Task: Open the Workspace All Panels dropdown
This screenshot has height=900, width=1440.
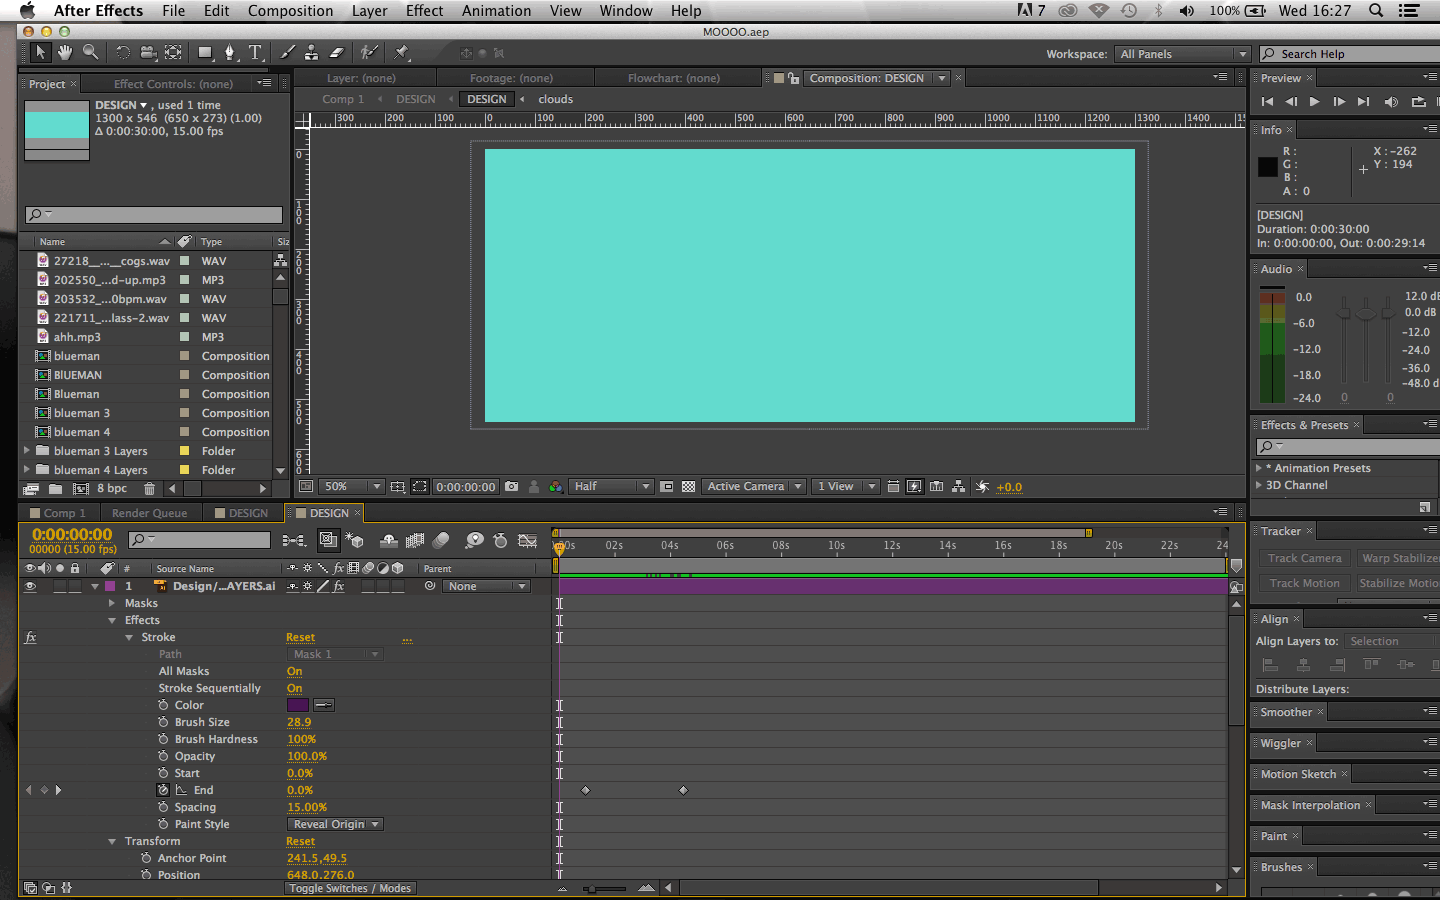Action: (1183, 54)
